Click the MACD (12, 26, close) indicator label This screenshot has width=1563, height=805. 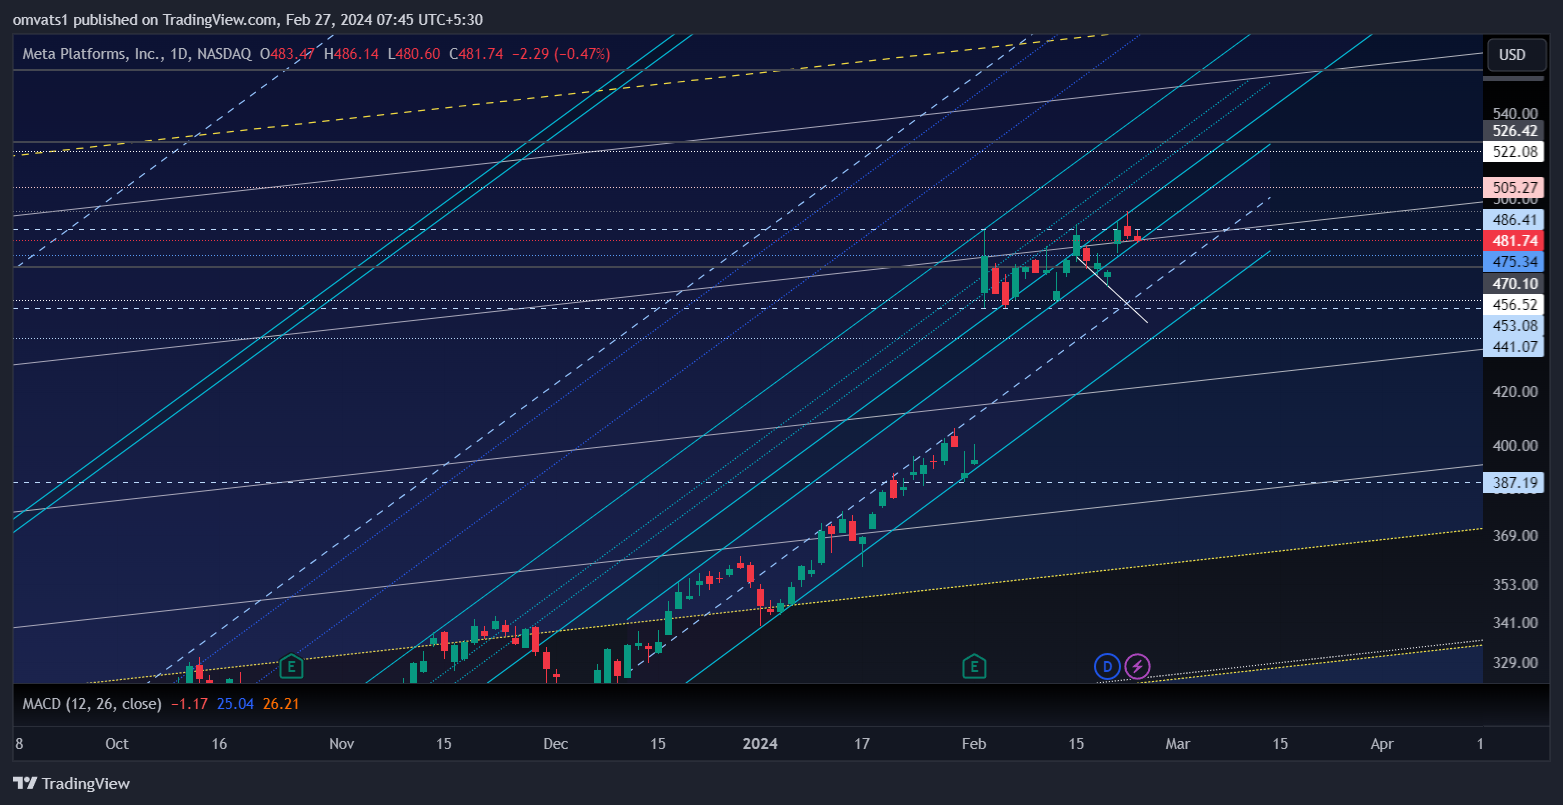(x=92, y=704)
